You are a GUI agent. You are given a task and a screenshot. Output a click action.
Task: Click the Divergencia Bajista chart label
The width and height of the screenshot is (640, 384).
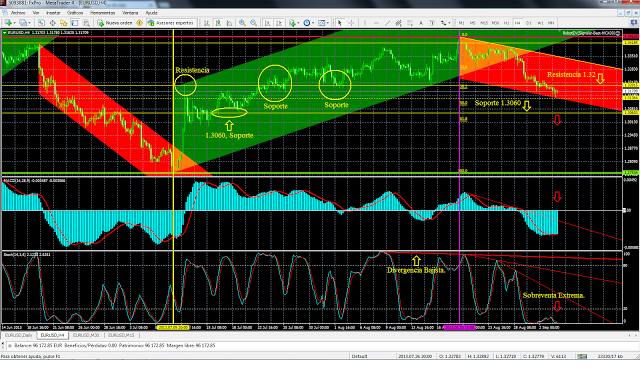(x=416, y=270)
